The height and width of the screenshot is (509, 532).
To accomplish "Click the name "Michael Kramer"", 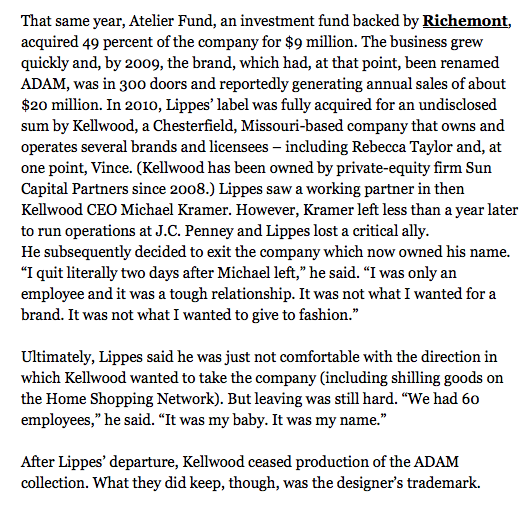I will 174,210.
